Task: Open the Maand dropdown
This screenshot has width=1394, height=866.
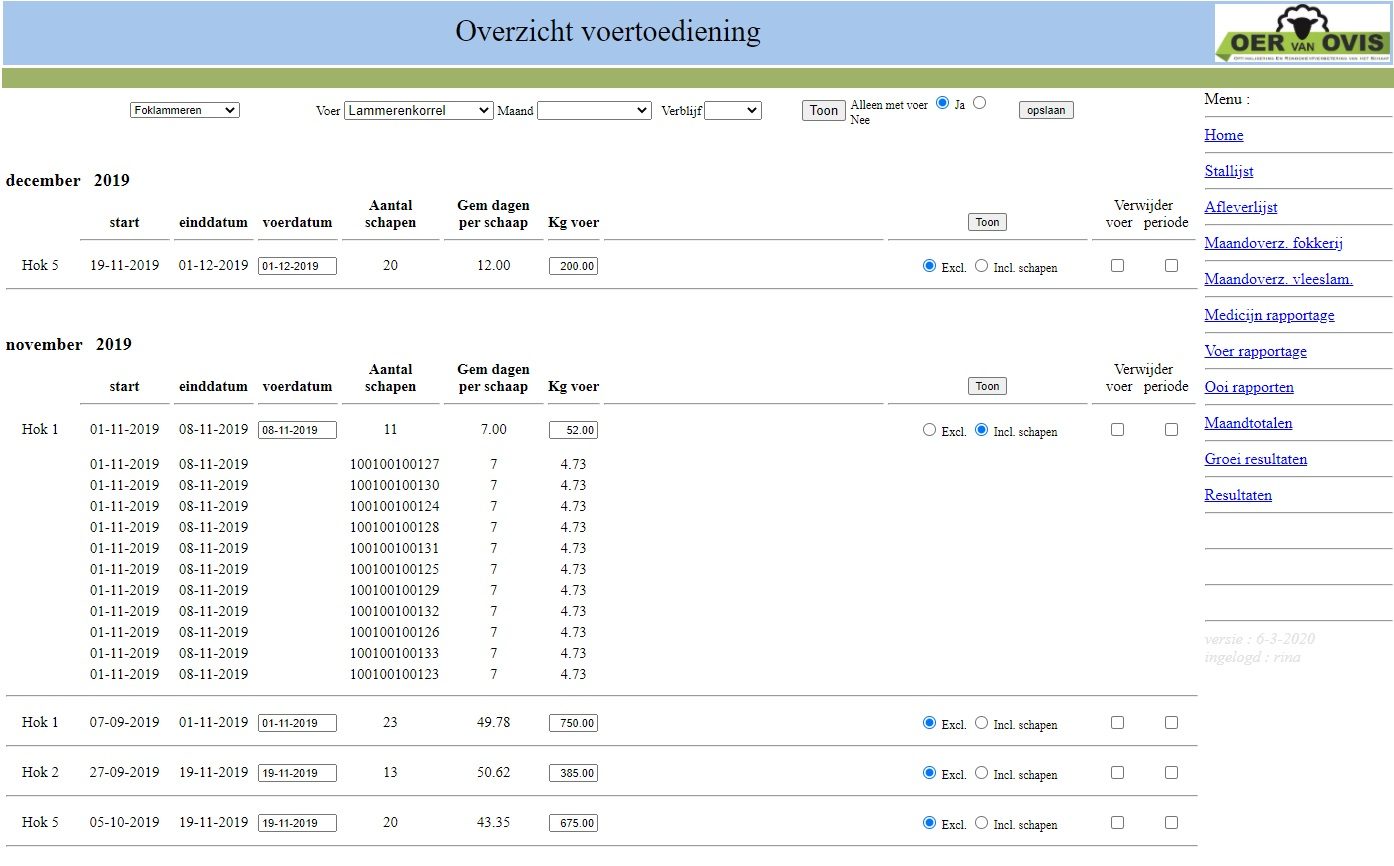Action: [594, 110]
